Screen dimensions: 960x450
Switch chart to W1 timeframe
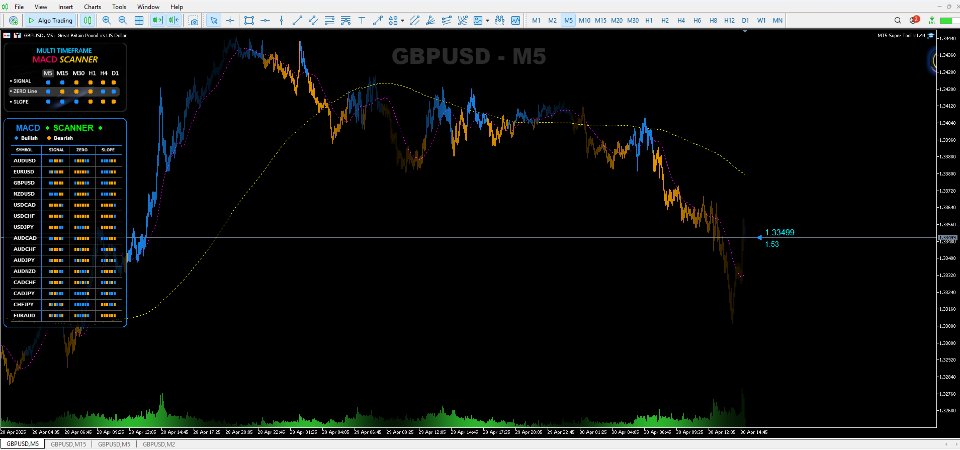(x=761, y=20)
